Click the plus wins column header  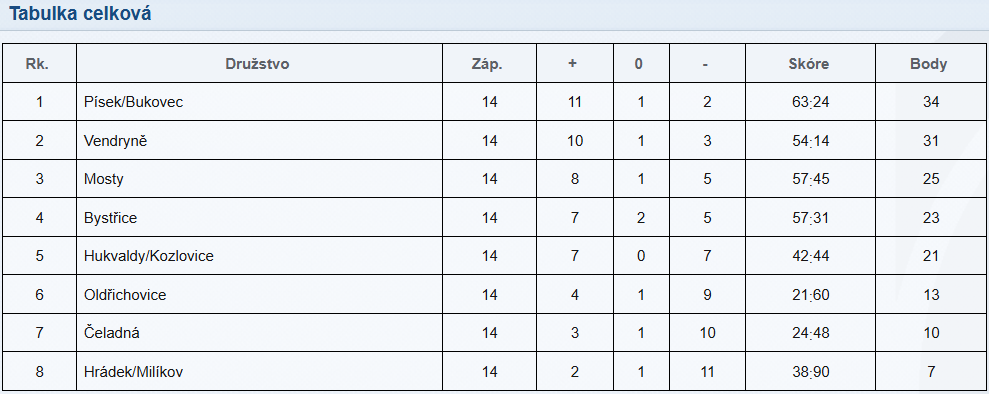pyautogui.click(x=573, y=64)
